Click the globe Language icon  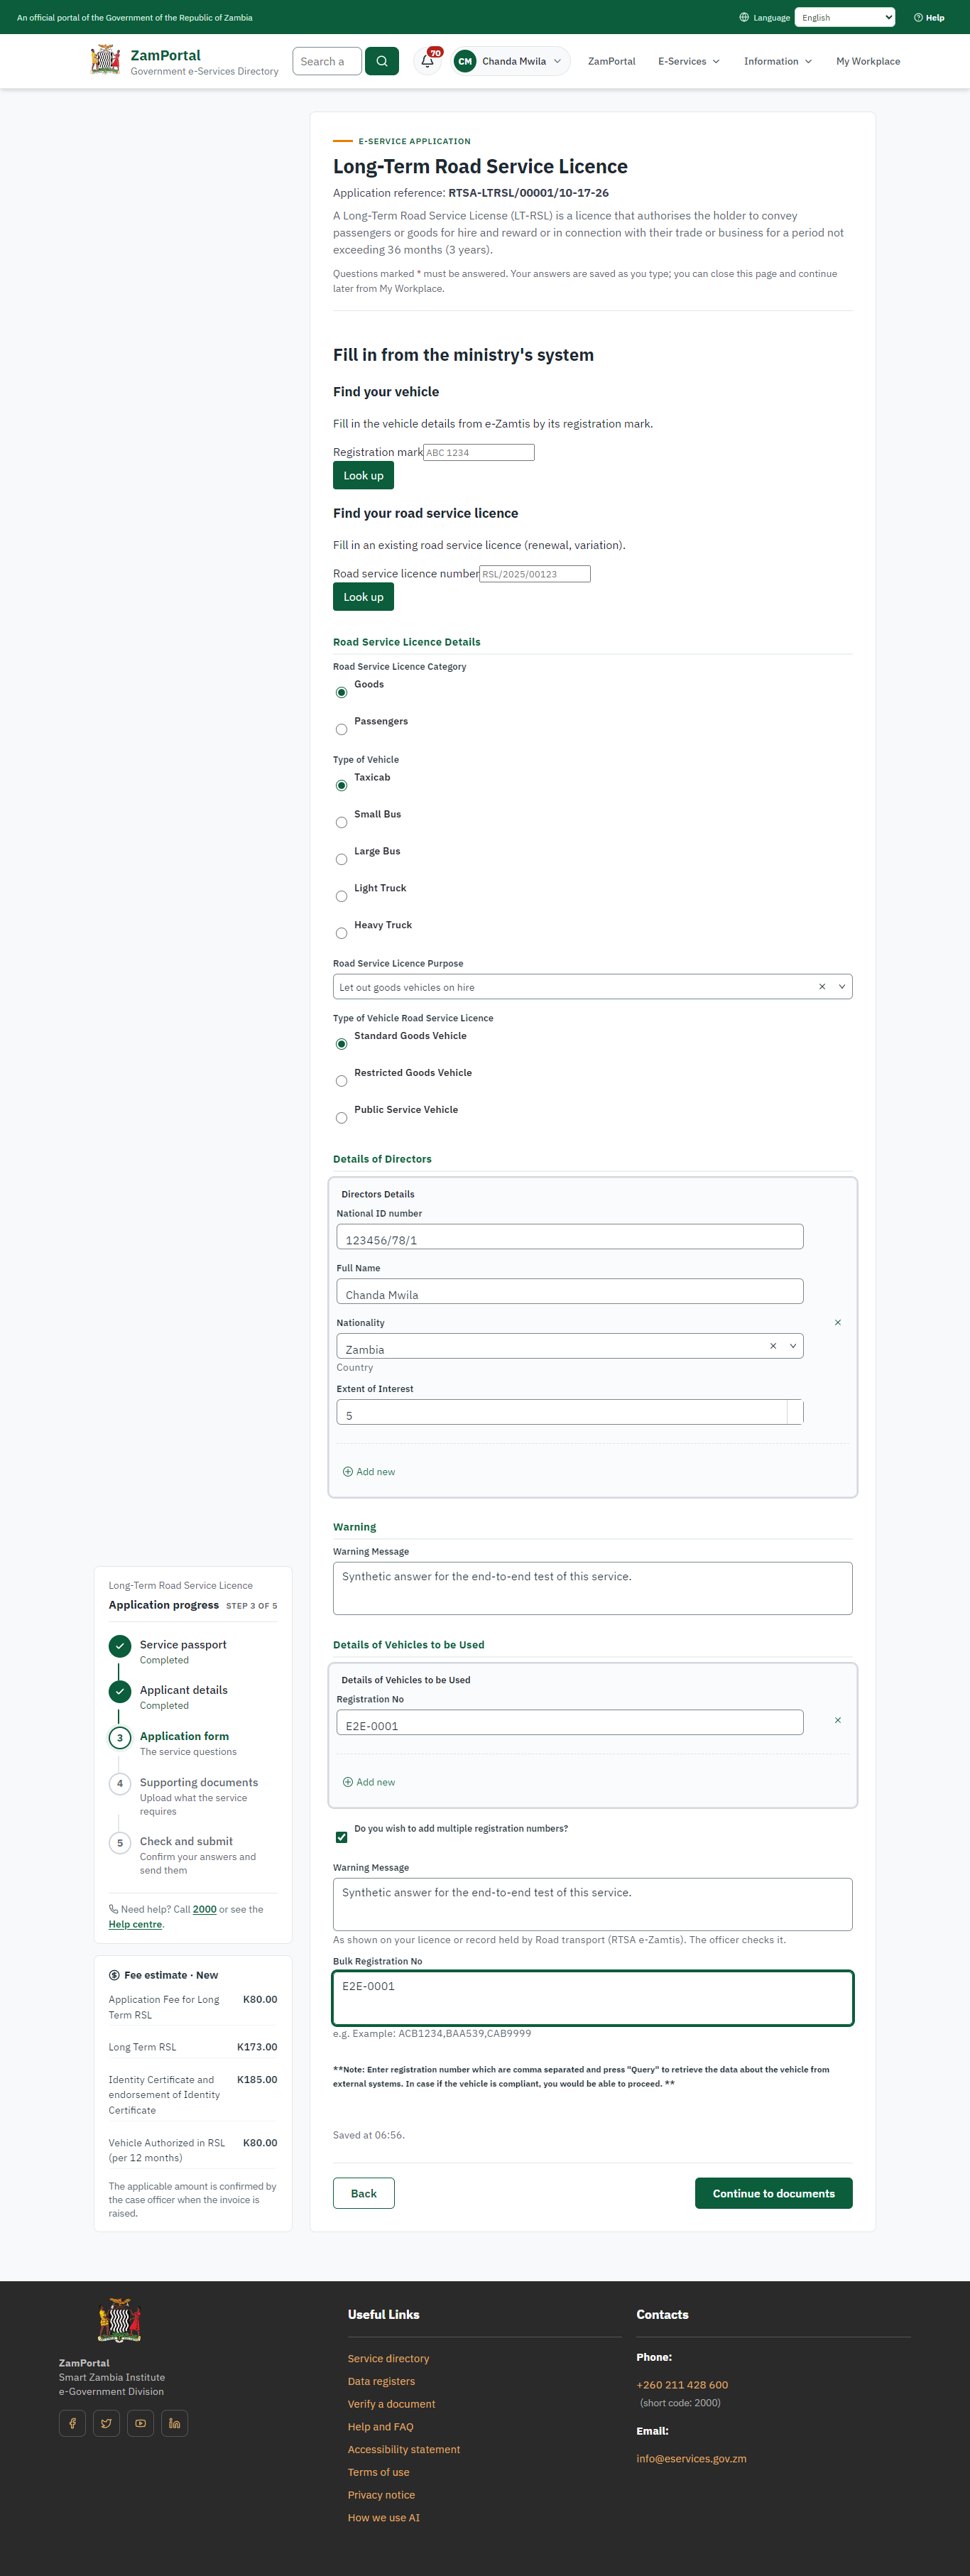(x=744, y=17)
